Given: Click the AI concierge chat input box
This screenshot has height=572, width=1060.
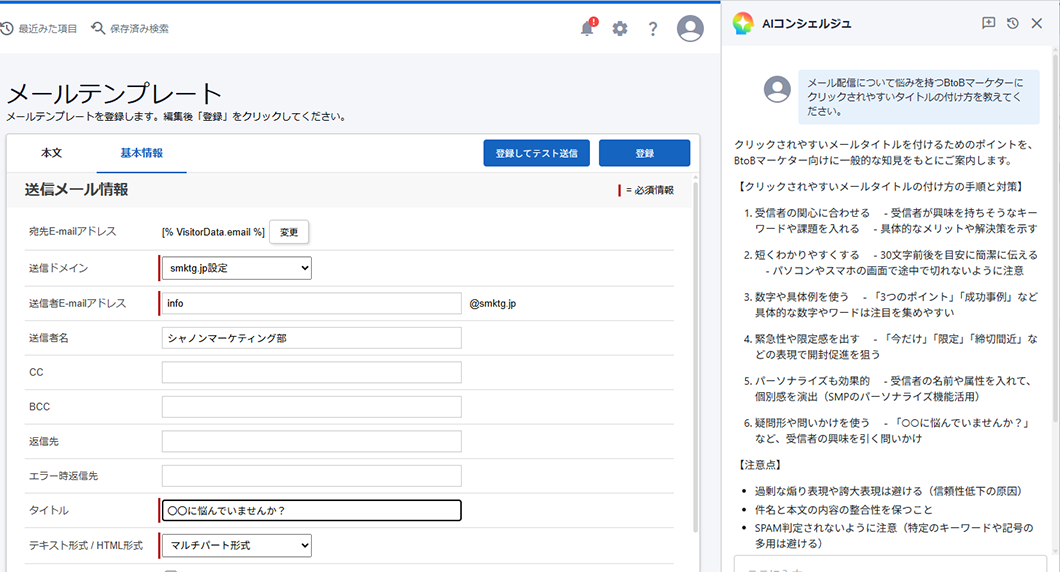Looking at the screenshot, I should pos(890,564).
